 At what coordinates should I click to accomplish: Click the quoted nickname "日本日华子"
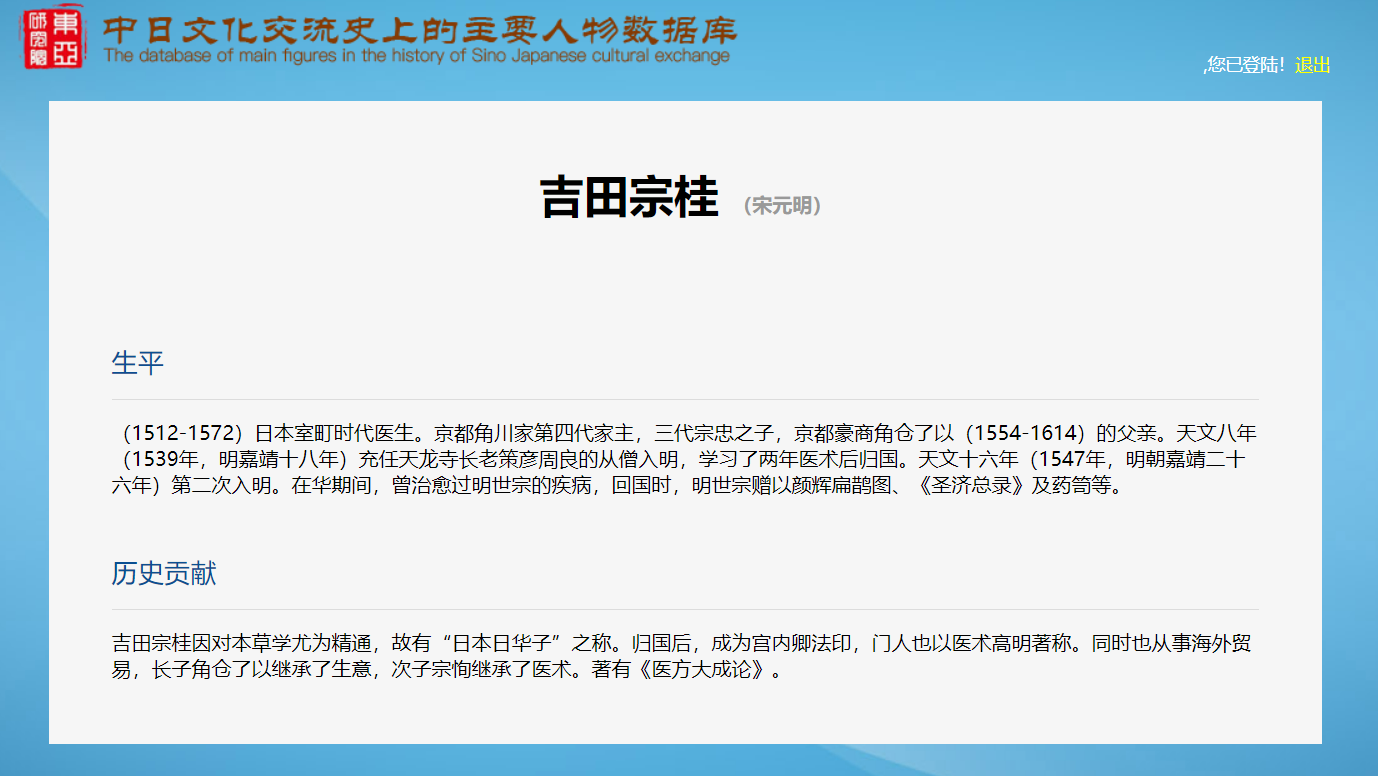pos(505,642)
